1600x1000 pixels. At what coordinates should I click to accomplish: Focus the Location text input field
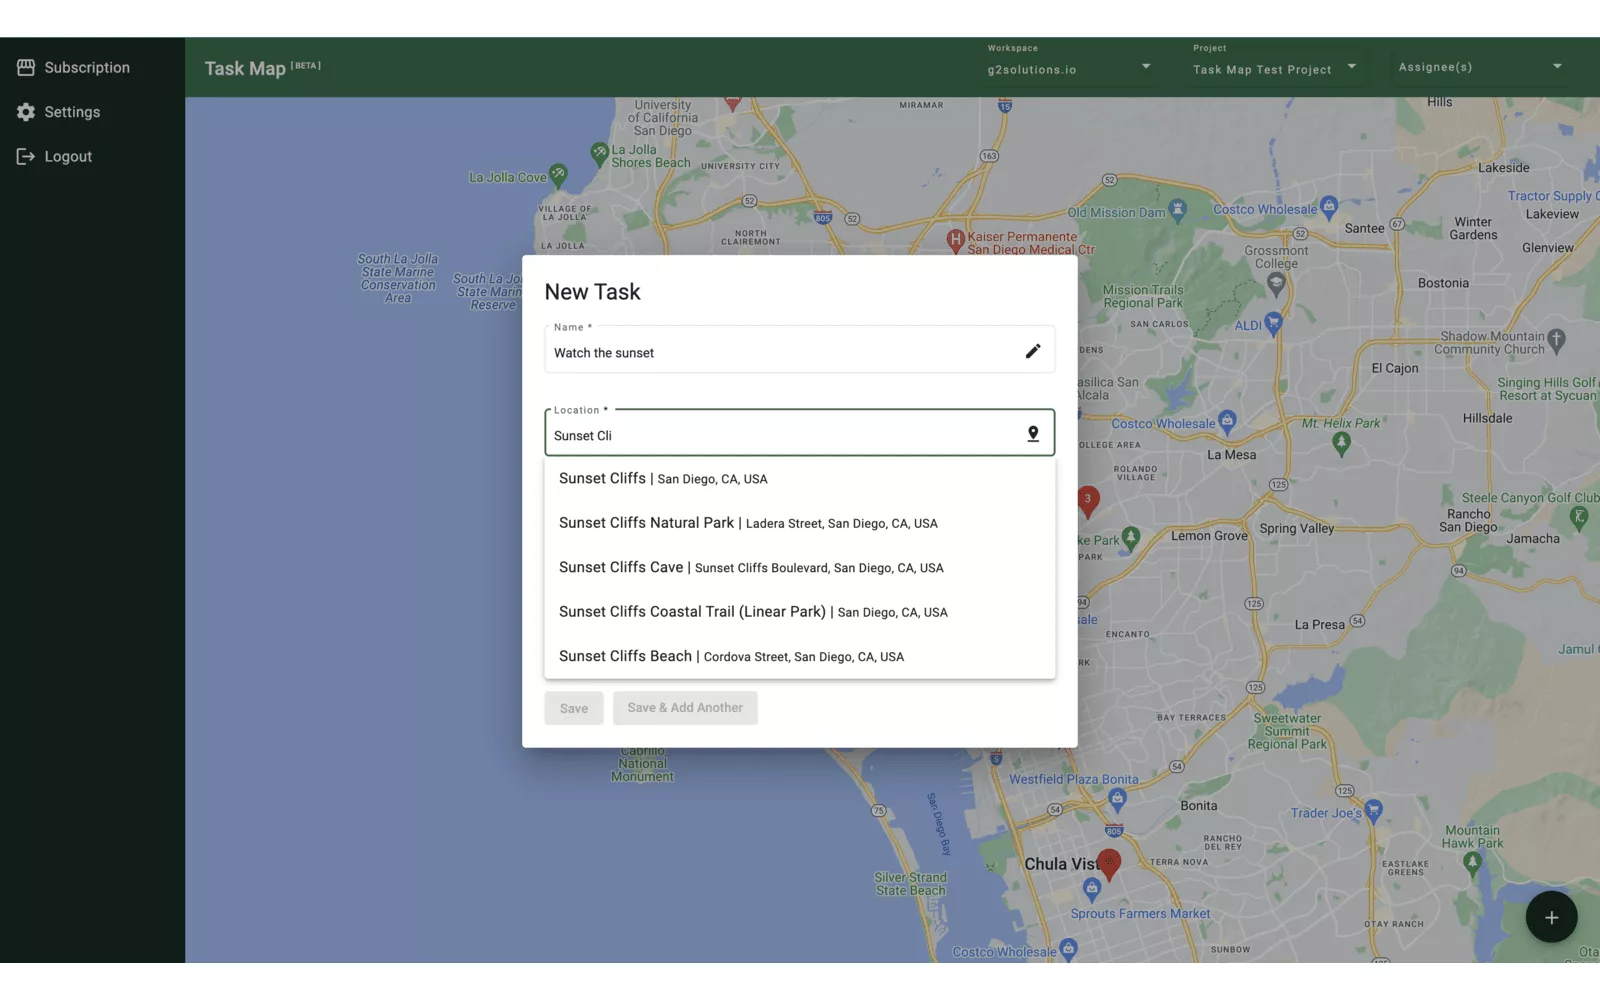tap(780, 436)
